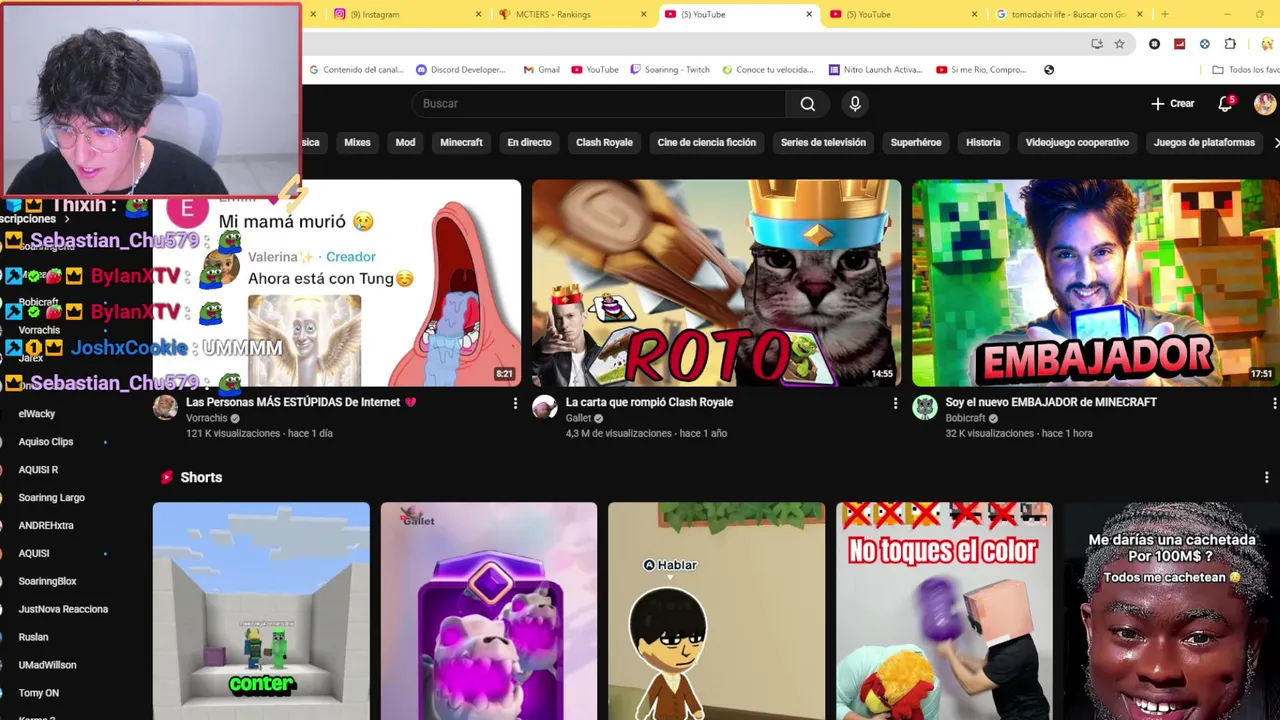The width and height of the screenshot is (1280, 720).
Task: Select the Clash Royale filter chip
Action: click(x=604, y=143)
